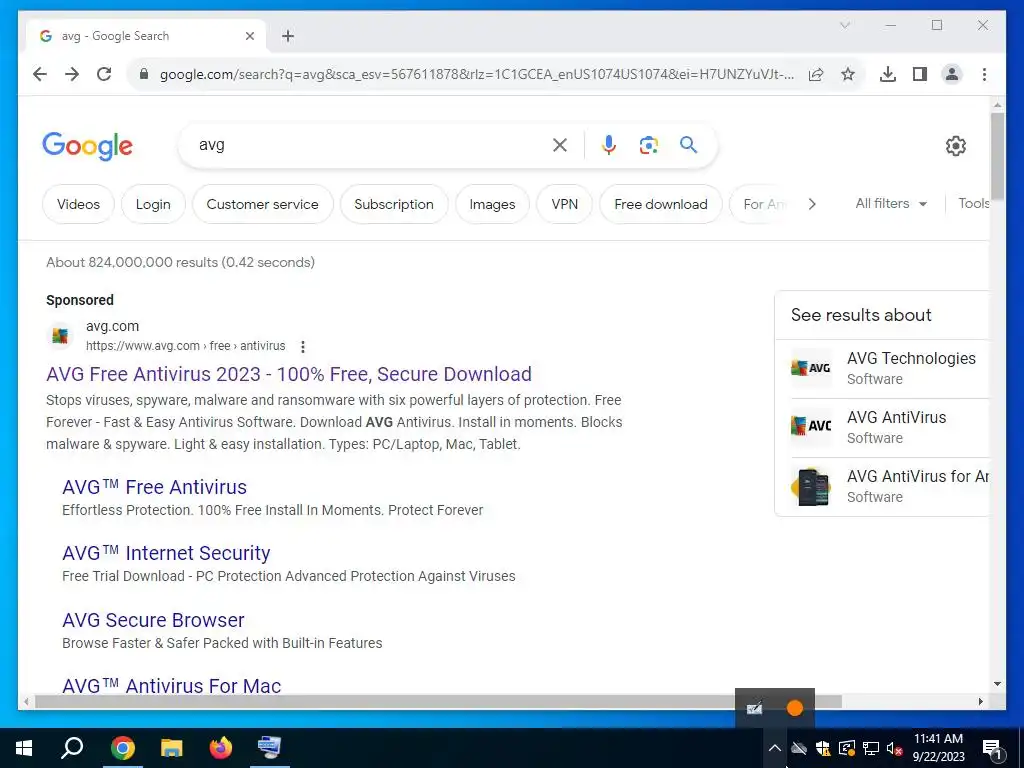Screen dimensions: 1024x768
Task: Click the avg.com favicon in the sponsored result
Action: point(60,336)
